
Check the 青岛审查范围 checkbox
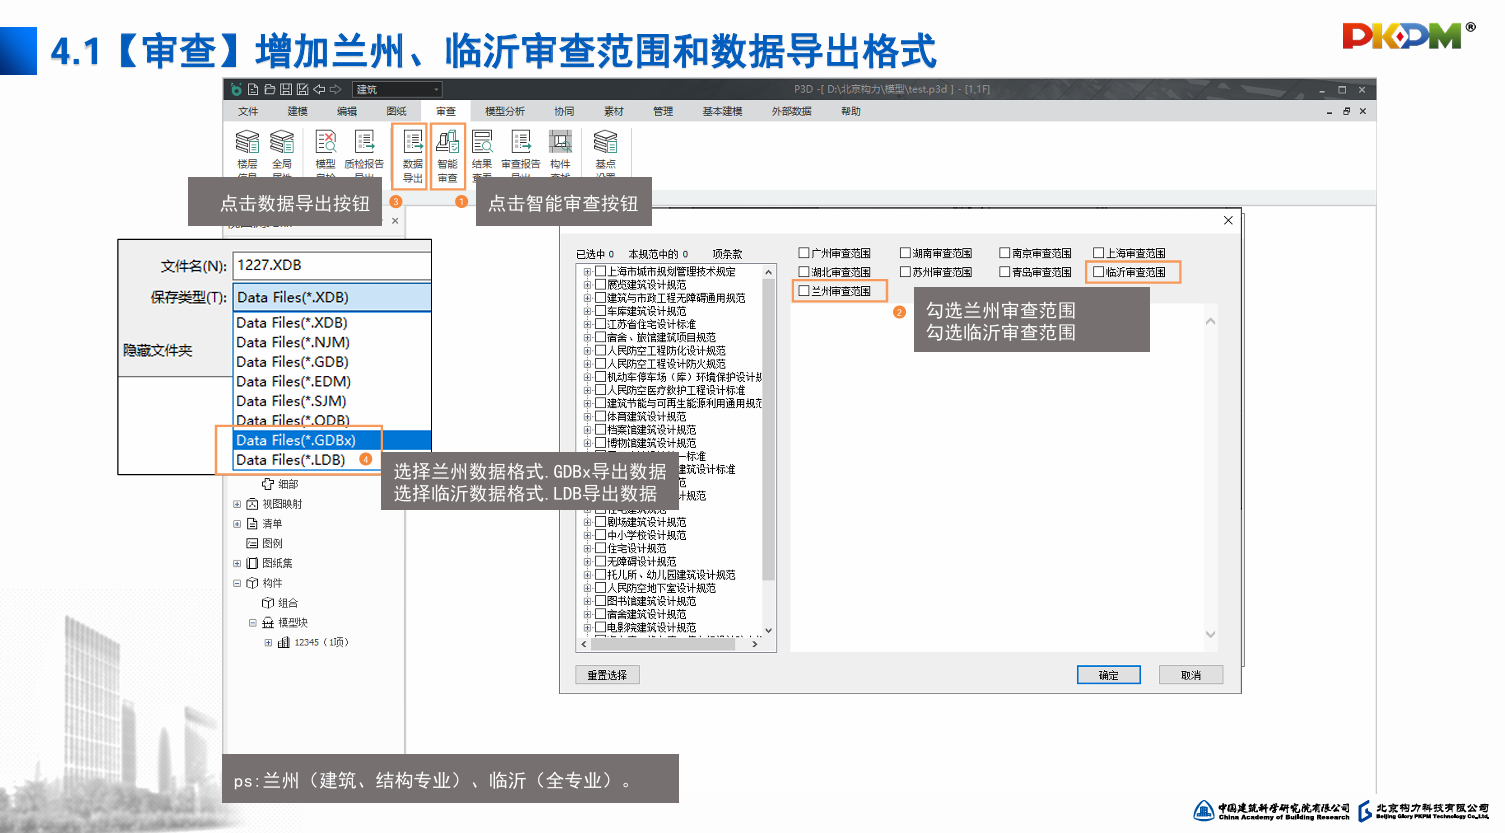click(1005, 272)
